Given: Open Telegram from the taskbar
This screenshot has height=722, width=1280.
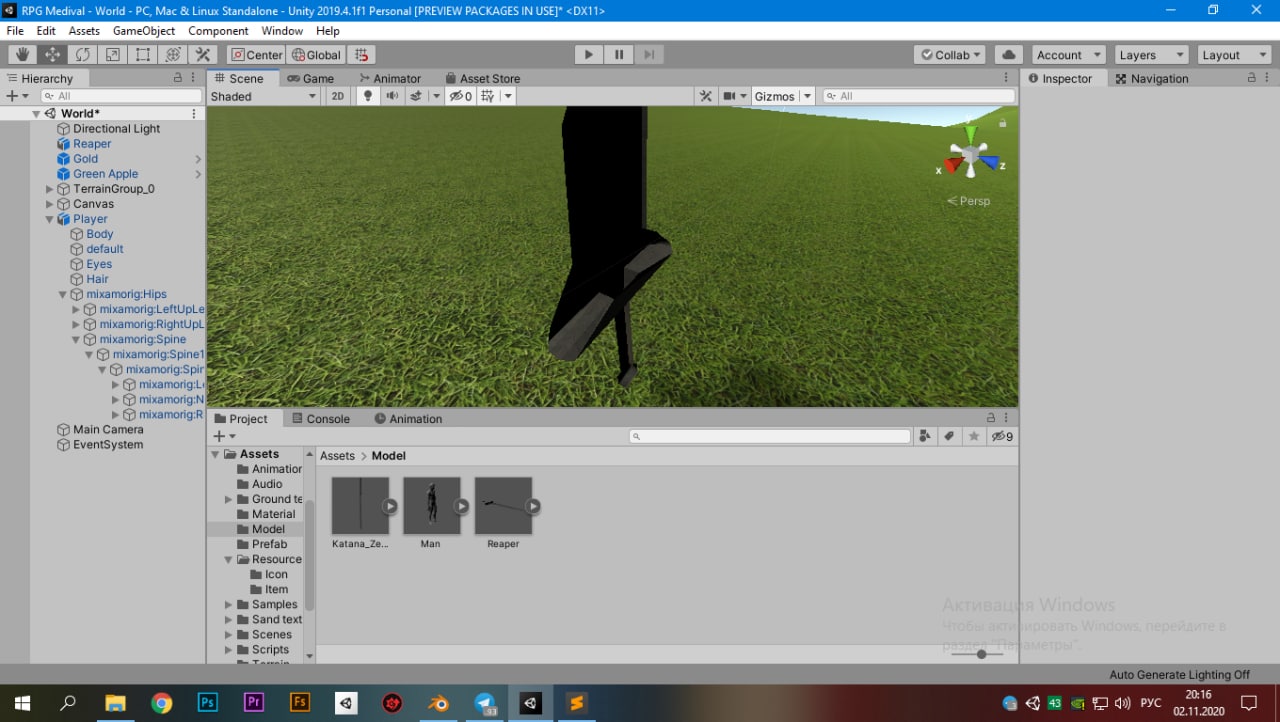Looking at the screenshot, I should point(485,703).
